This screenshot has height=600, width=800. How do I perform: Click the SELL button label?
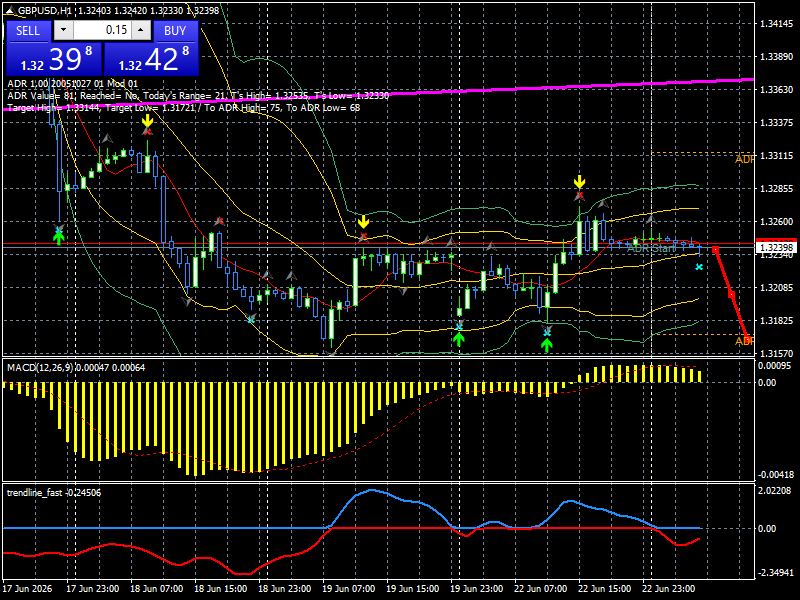coord(28,31)
